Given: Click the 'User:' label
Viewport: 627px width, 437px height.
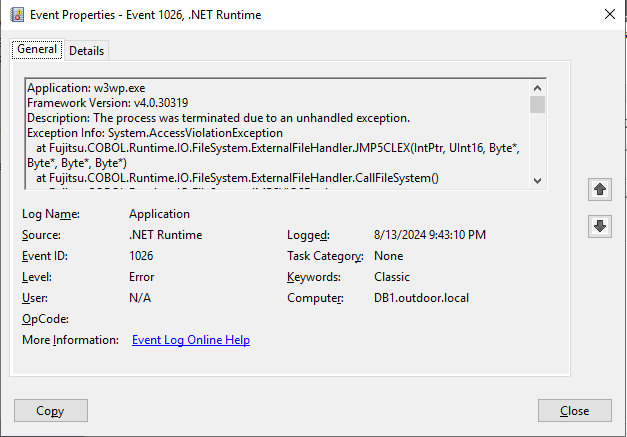Looking at the screenshot, I should (35, 298).
